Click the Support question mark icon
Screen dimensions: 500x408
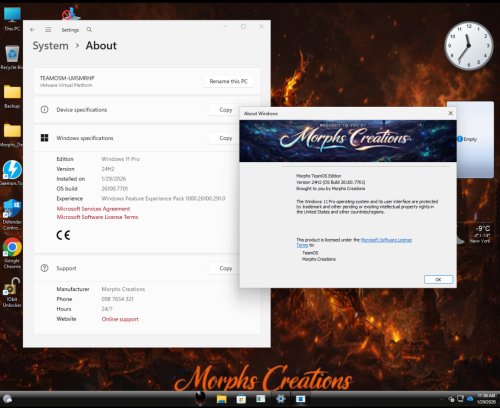[x=44, y=268]
